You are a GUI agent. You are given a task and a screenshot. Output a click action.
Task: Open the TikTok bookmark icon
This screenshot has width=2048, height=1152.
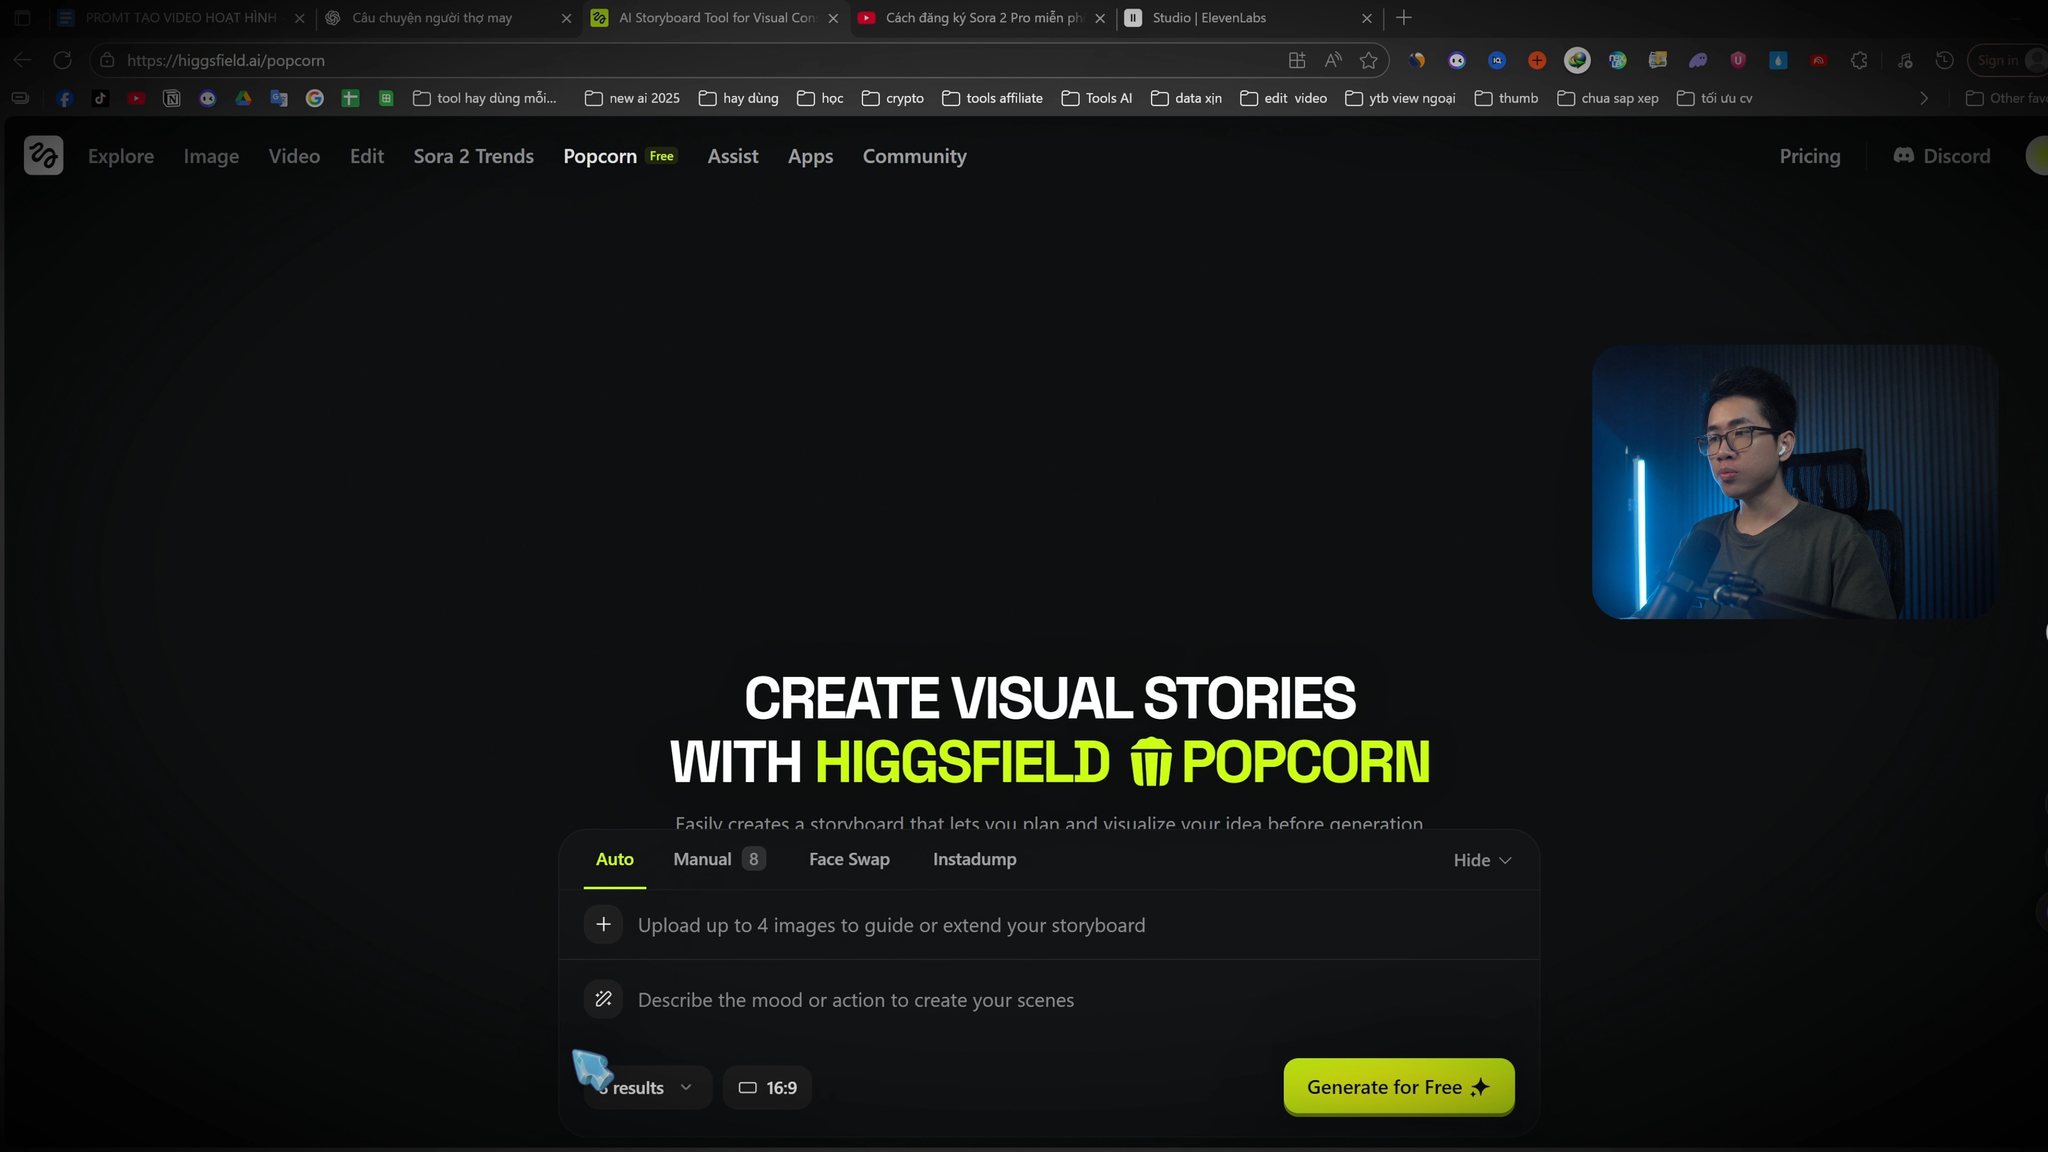100,98
